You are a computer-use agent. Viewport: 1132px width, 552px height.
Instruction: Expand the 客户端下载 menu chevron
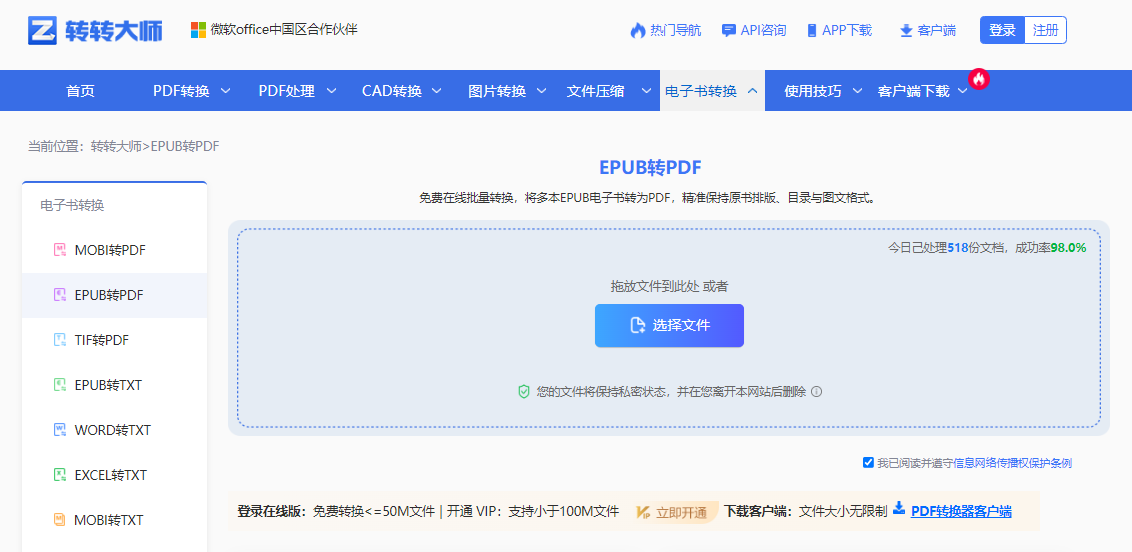tap(962, 91)
